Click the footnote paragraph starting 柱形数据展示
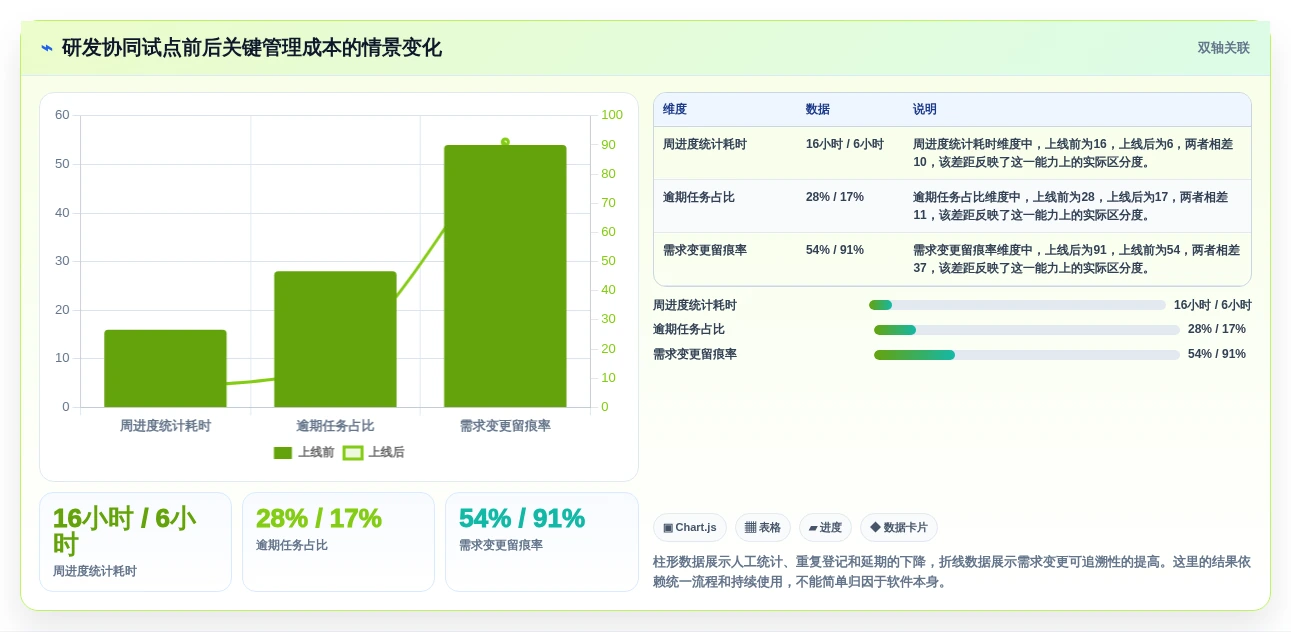 click(x=952, y=572)
